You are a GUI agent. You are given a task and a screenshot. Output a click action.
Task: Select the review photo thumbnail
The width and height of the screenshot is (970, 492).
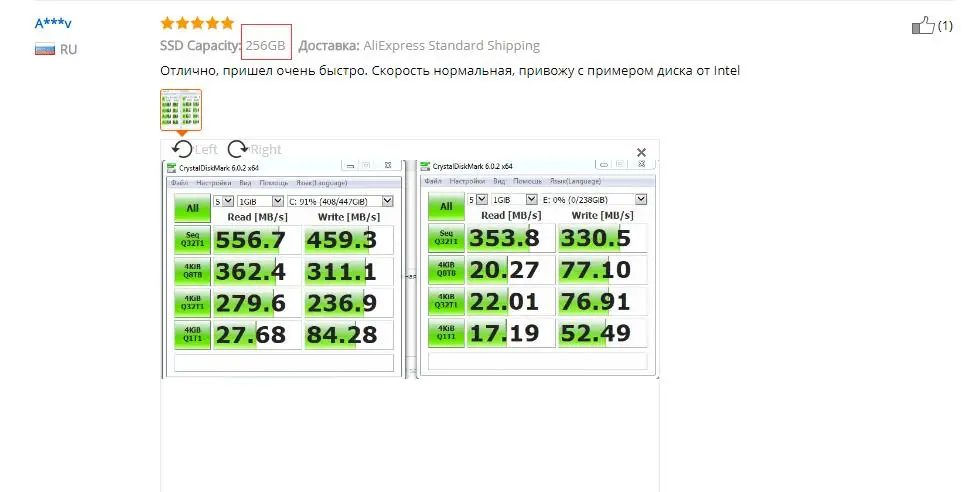tap(181, 111)
